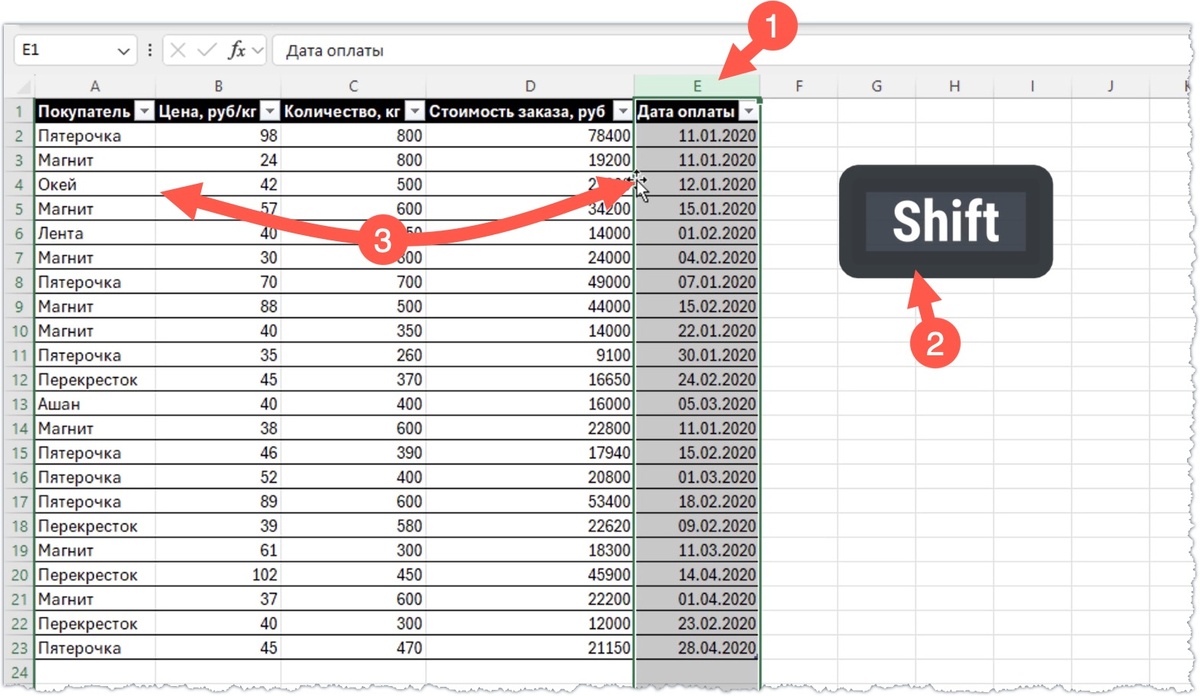Select column C header
Screen dimensions: 1200x696
coord(354,87)
